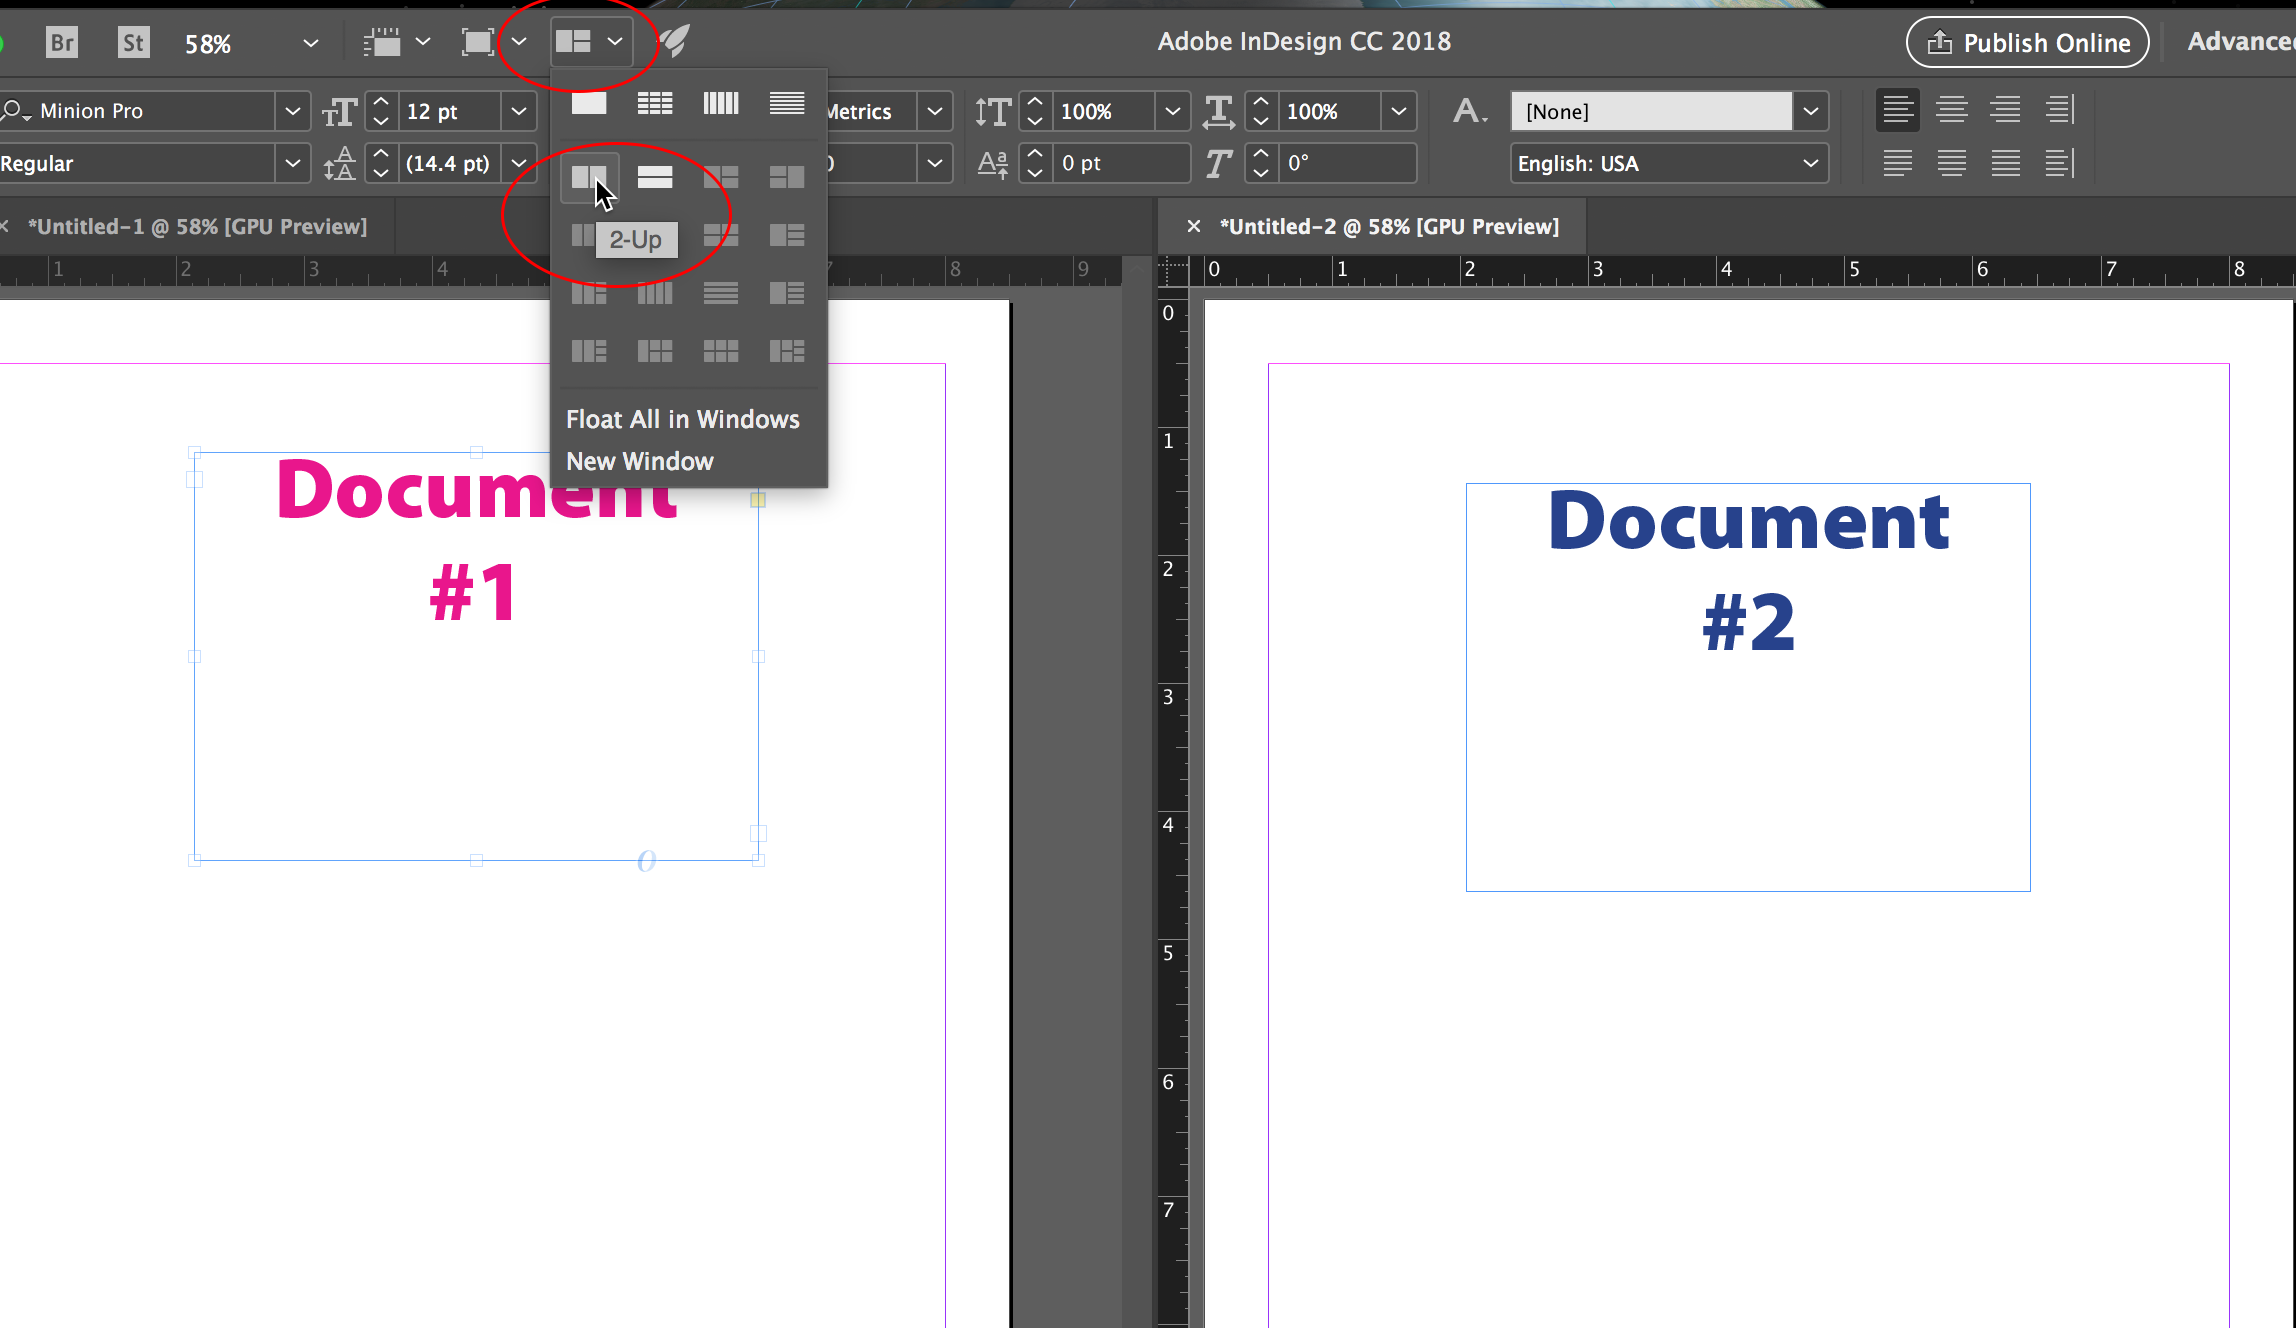Image resolution: width=2296 pixels, height=1328 pixels.
Task: Expand the font size stepper field
Action: point(520,109)
